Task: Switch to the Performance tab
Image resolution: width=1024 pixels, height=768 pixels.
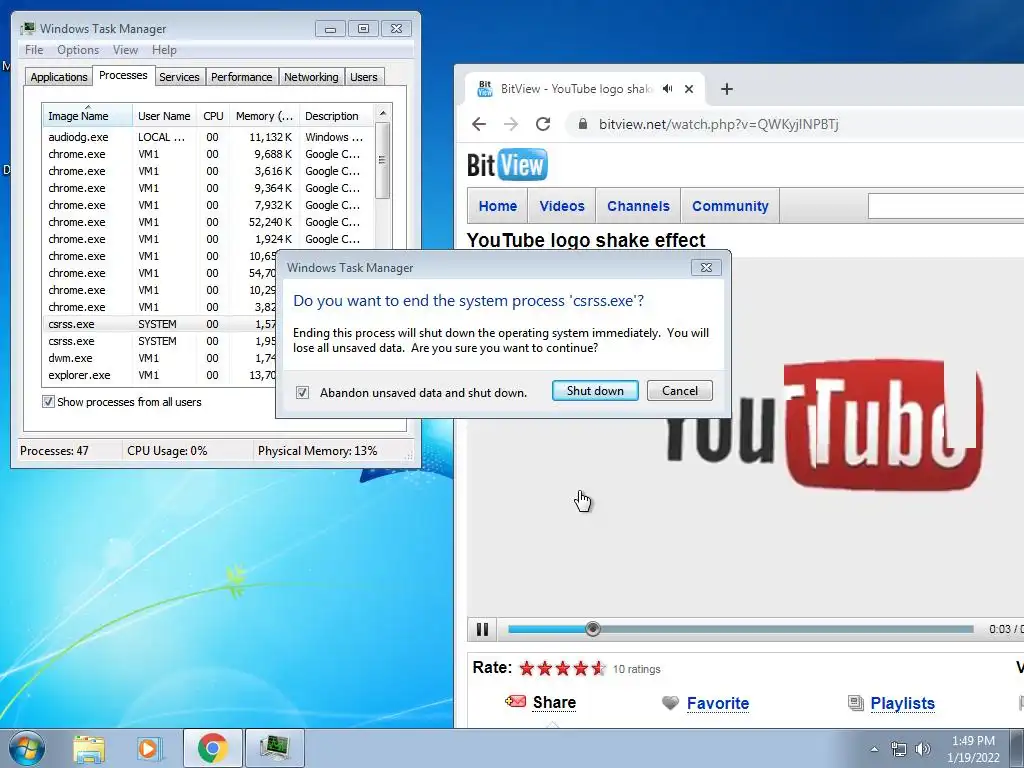Action: click(242, 77)
